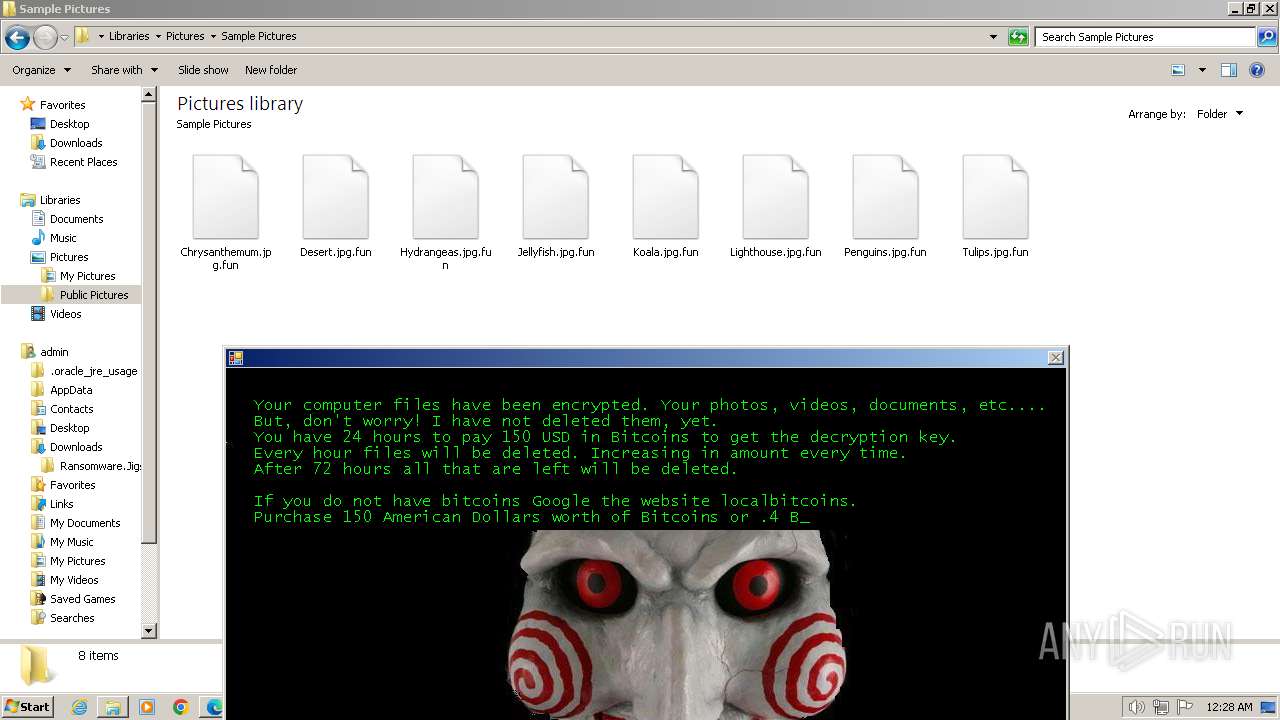Open Windows Media Player taskbar icon
Viewport: 1280px width, 720px height.
coord(147,707)
